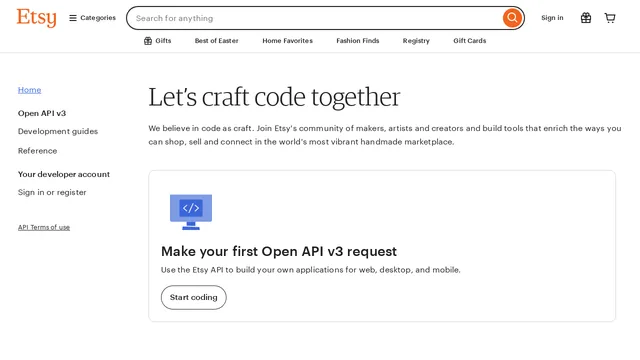Click Open API v3 sidebar heading
This screenshot has width=640, height=360.
click(x=42, y=113)
